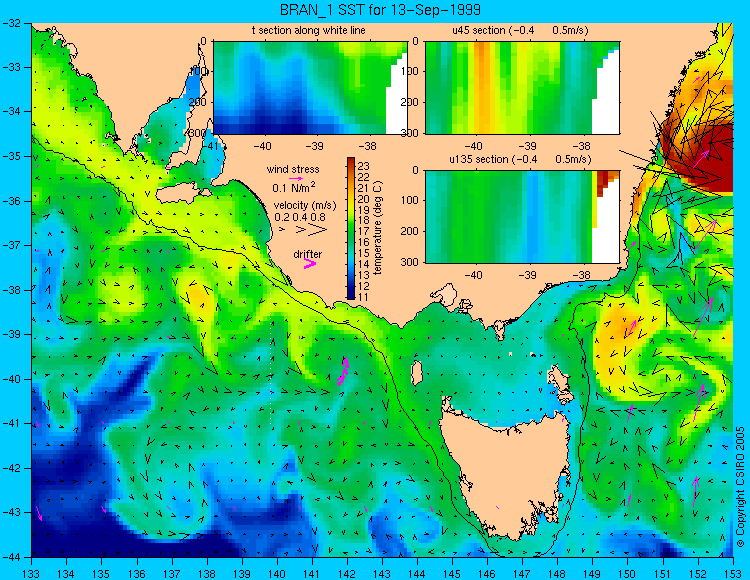This screenshot has height=580, width=750.
Task: Click colorbar value 17
Action: click(364, 232)
